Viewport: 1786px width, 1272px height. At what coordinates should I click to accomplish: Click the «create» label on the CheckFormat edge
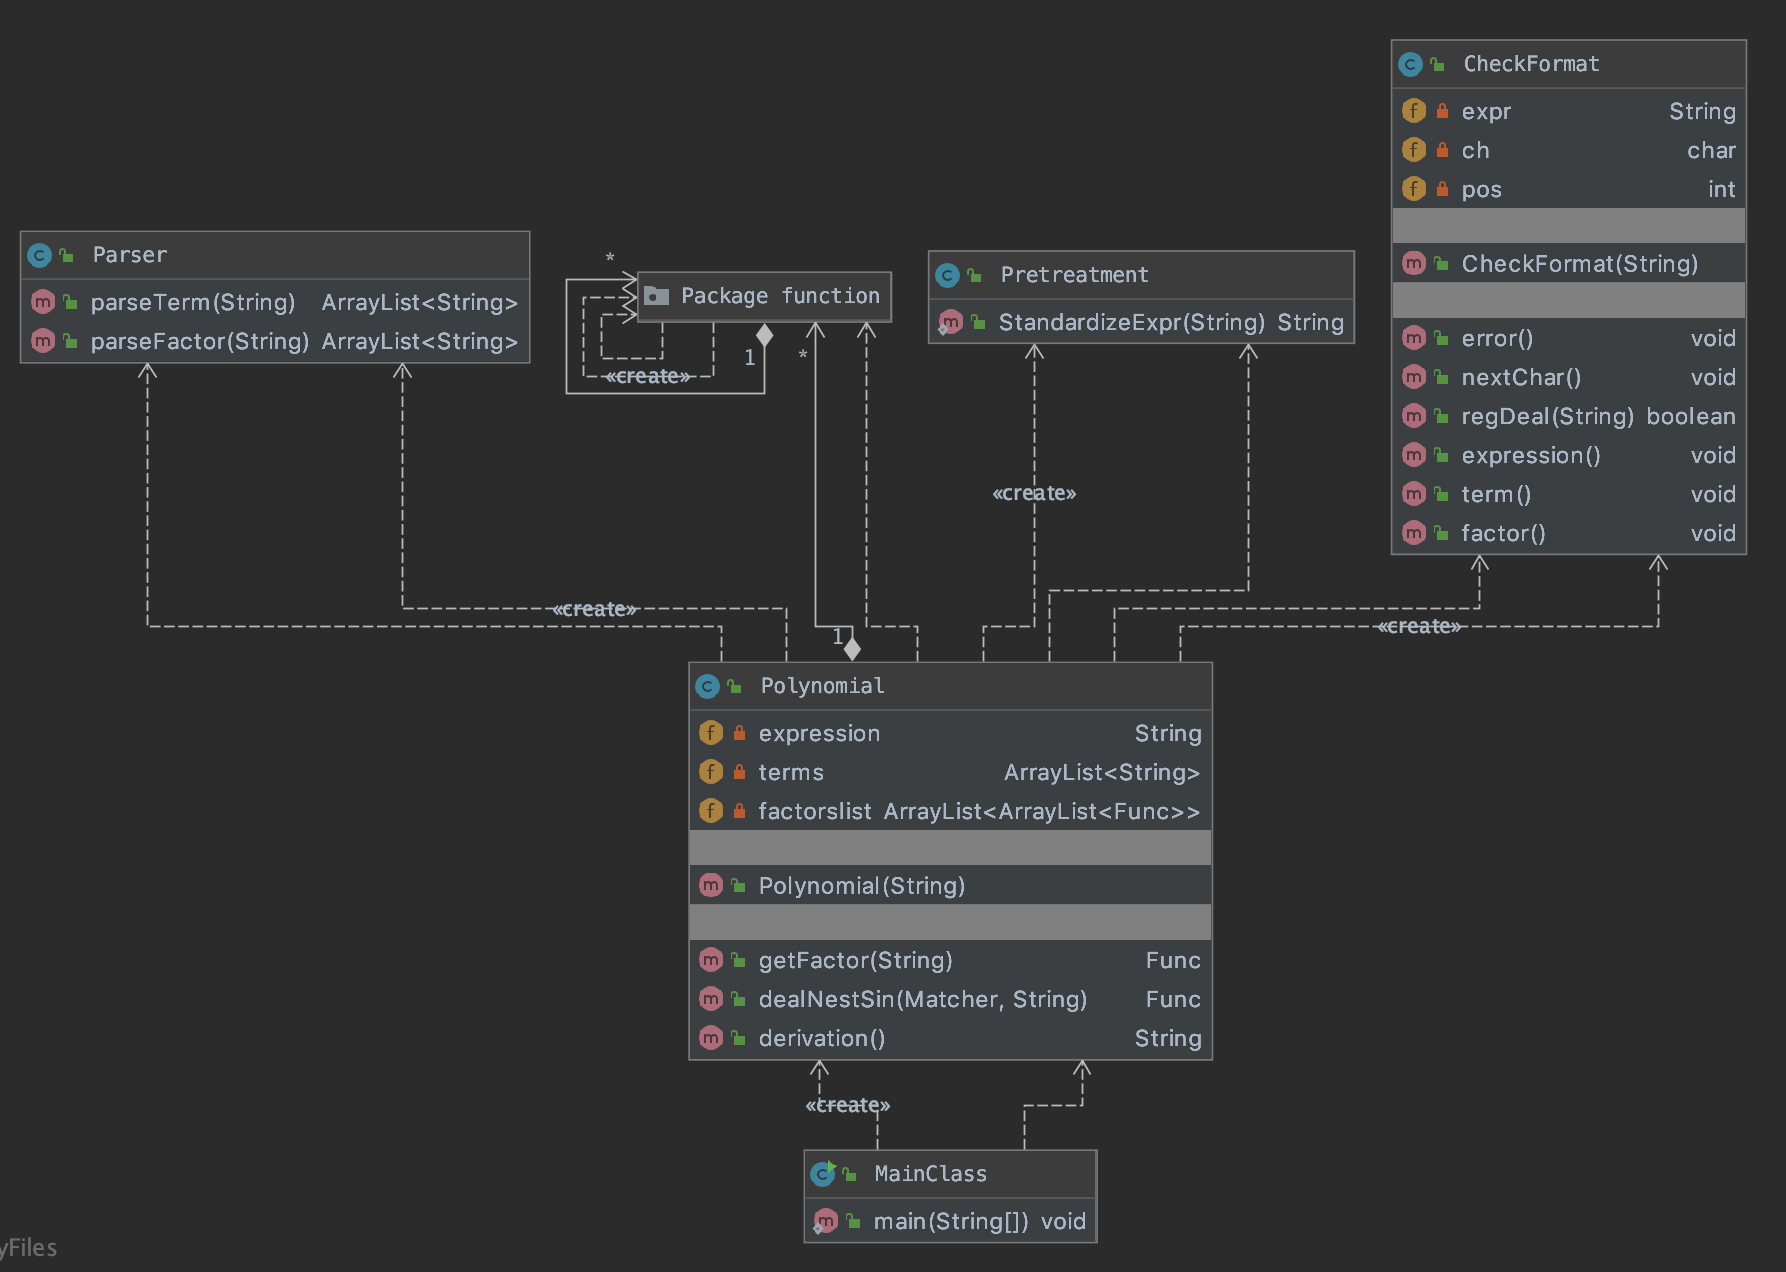(1419, 626)
